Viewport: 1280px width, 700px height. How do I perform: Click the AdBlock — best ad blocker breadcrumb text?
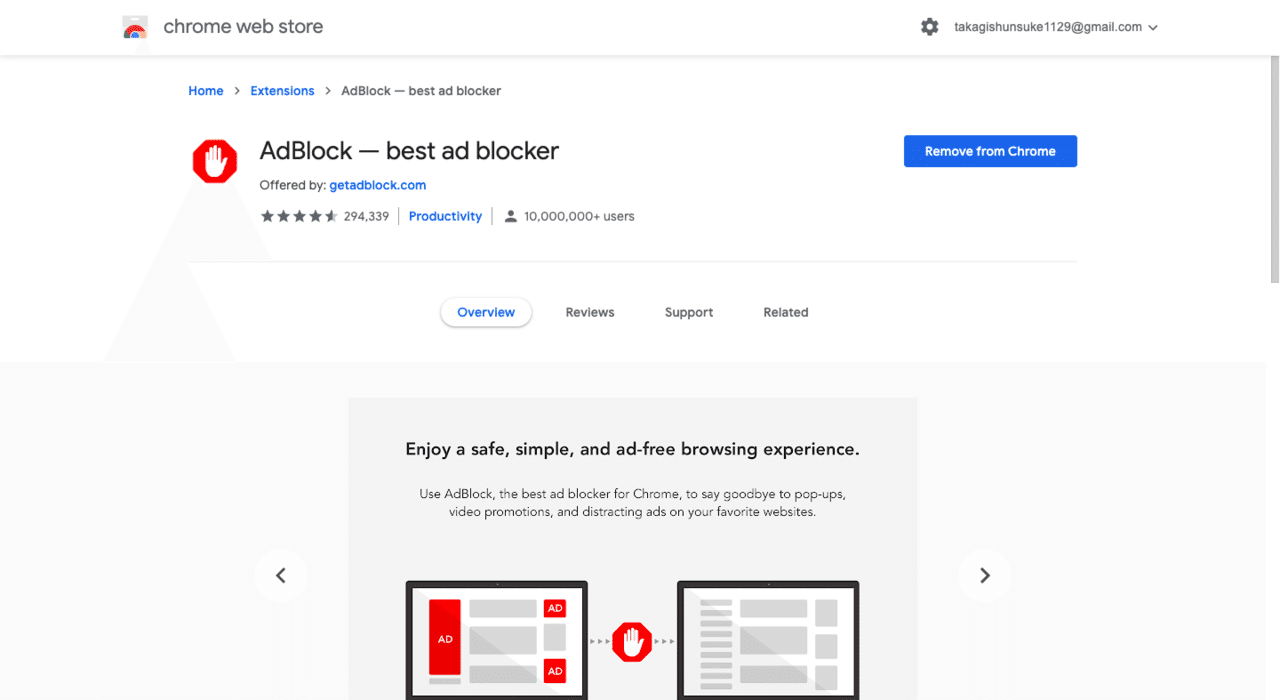click(421, 91)
